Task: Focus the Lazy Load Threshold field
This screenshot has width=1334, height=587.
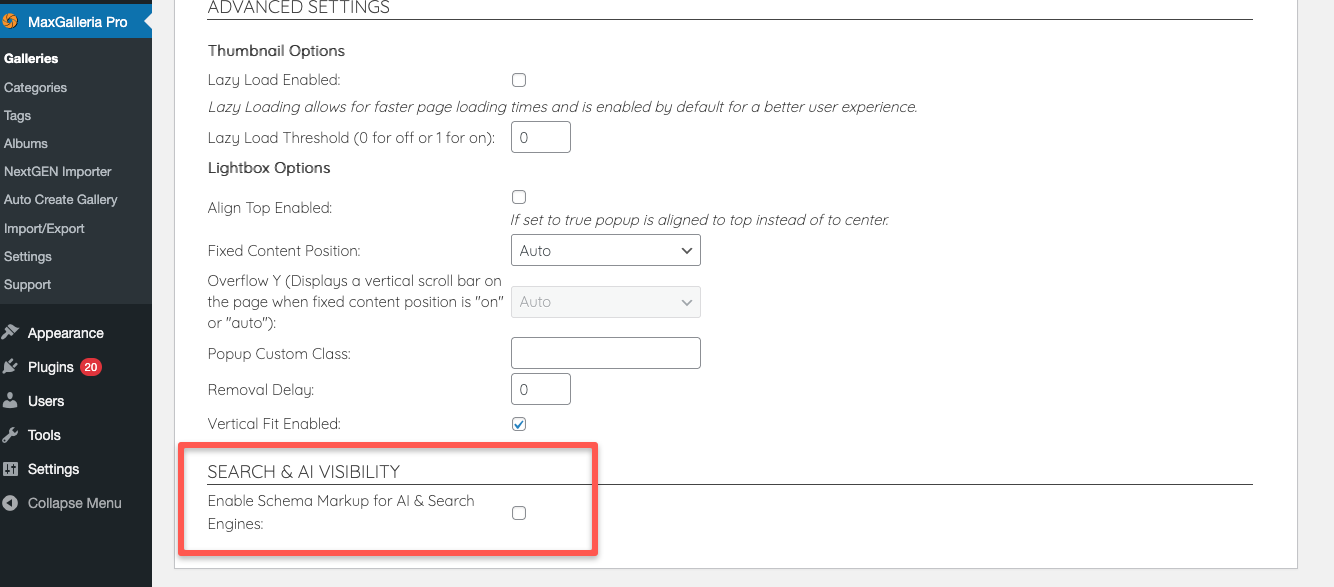Action: coord(540,137)
